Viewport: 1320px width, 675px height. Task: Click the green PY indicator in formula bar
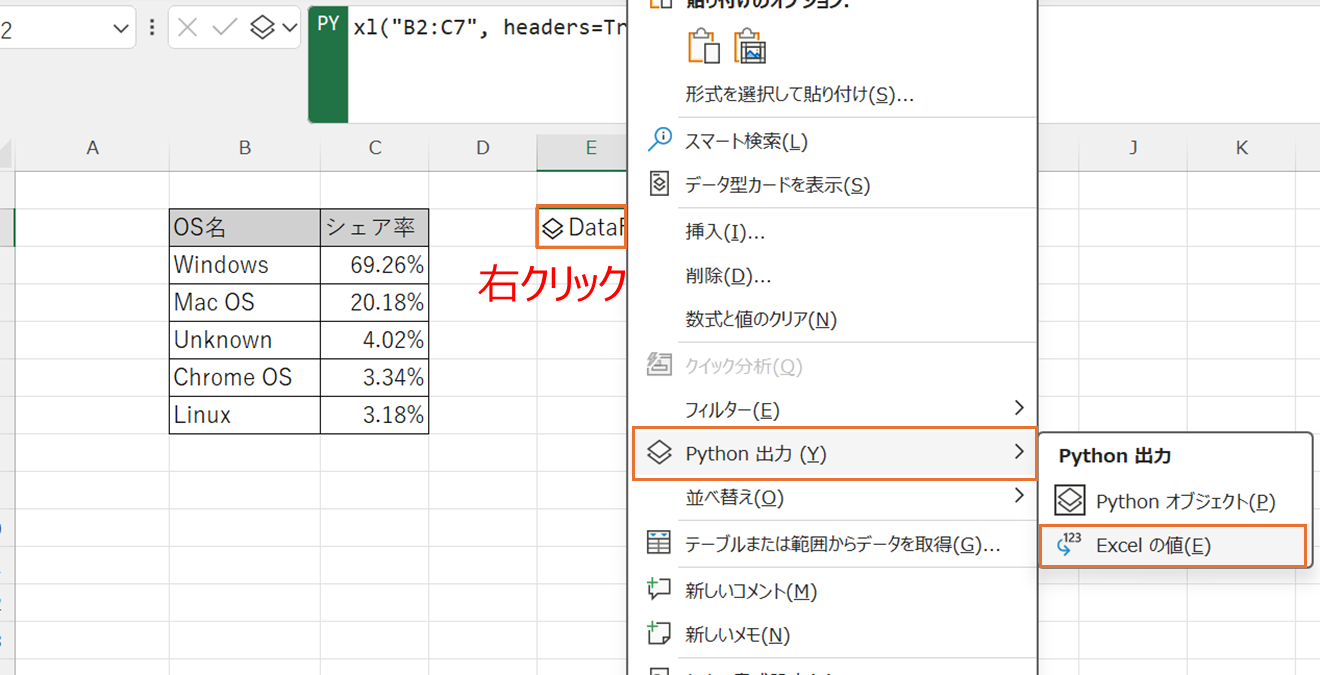[327, 22]
